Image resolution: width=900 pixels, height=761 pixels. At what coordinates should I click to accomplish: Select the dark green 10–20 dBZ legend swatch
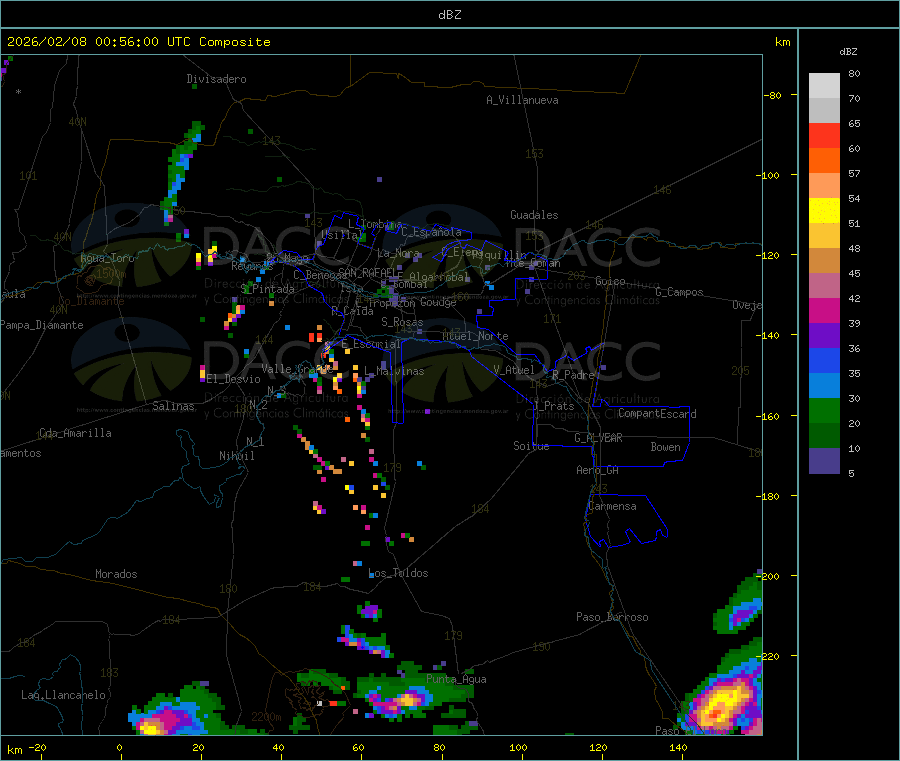pyautogui.click(x=824, y=435)
